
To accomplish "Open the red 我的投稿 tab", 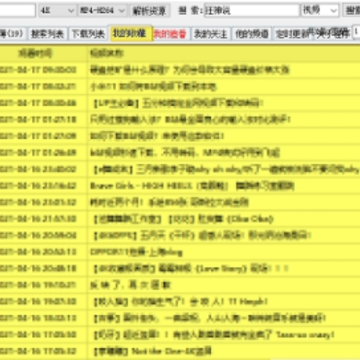I will [x=170, y=34].
